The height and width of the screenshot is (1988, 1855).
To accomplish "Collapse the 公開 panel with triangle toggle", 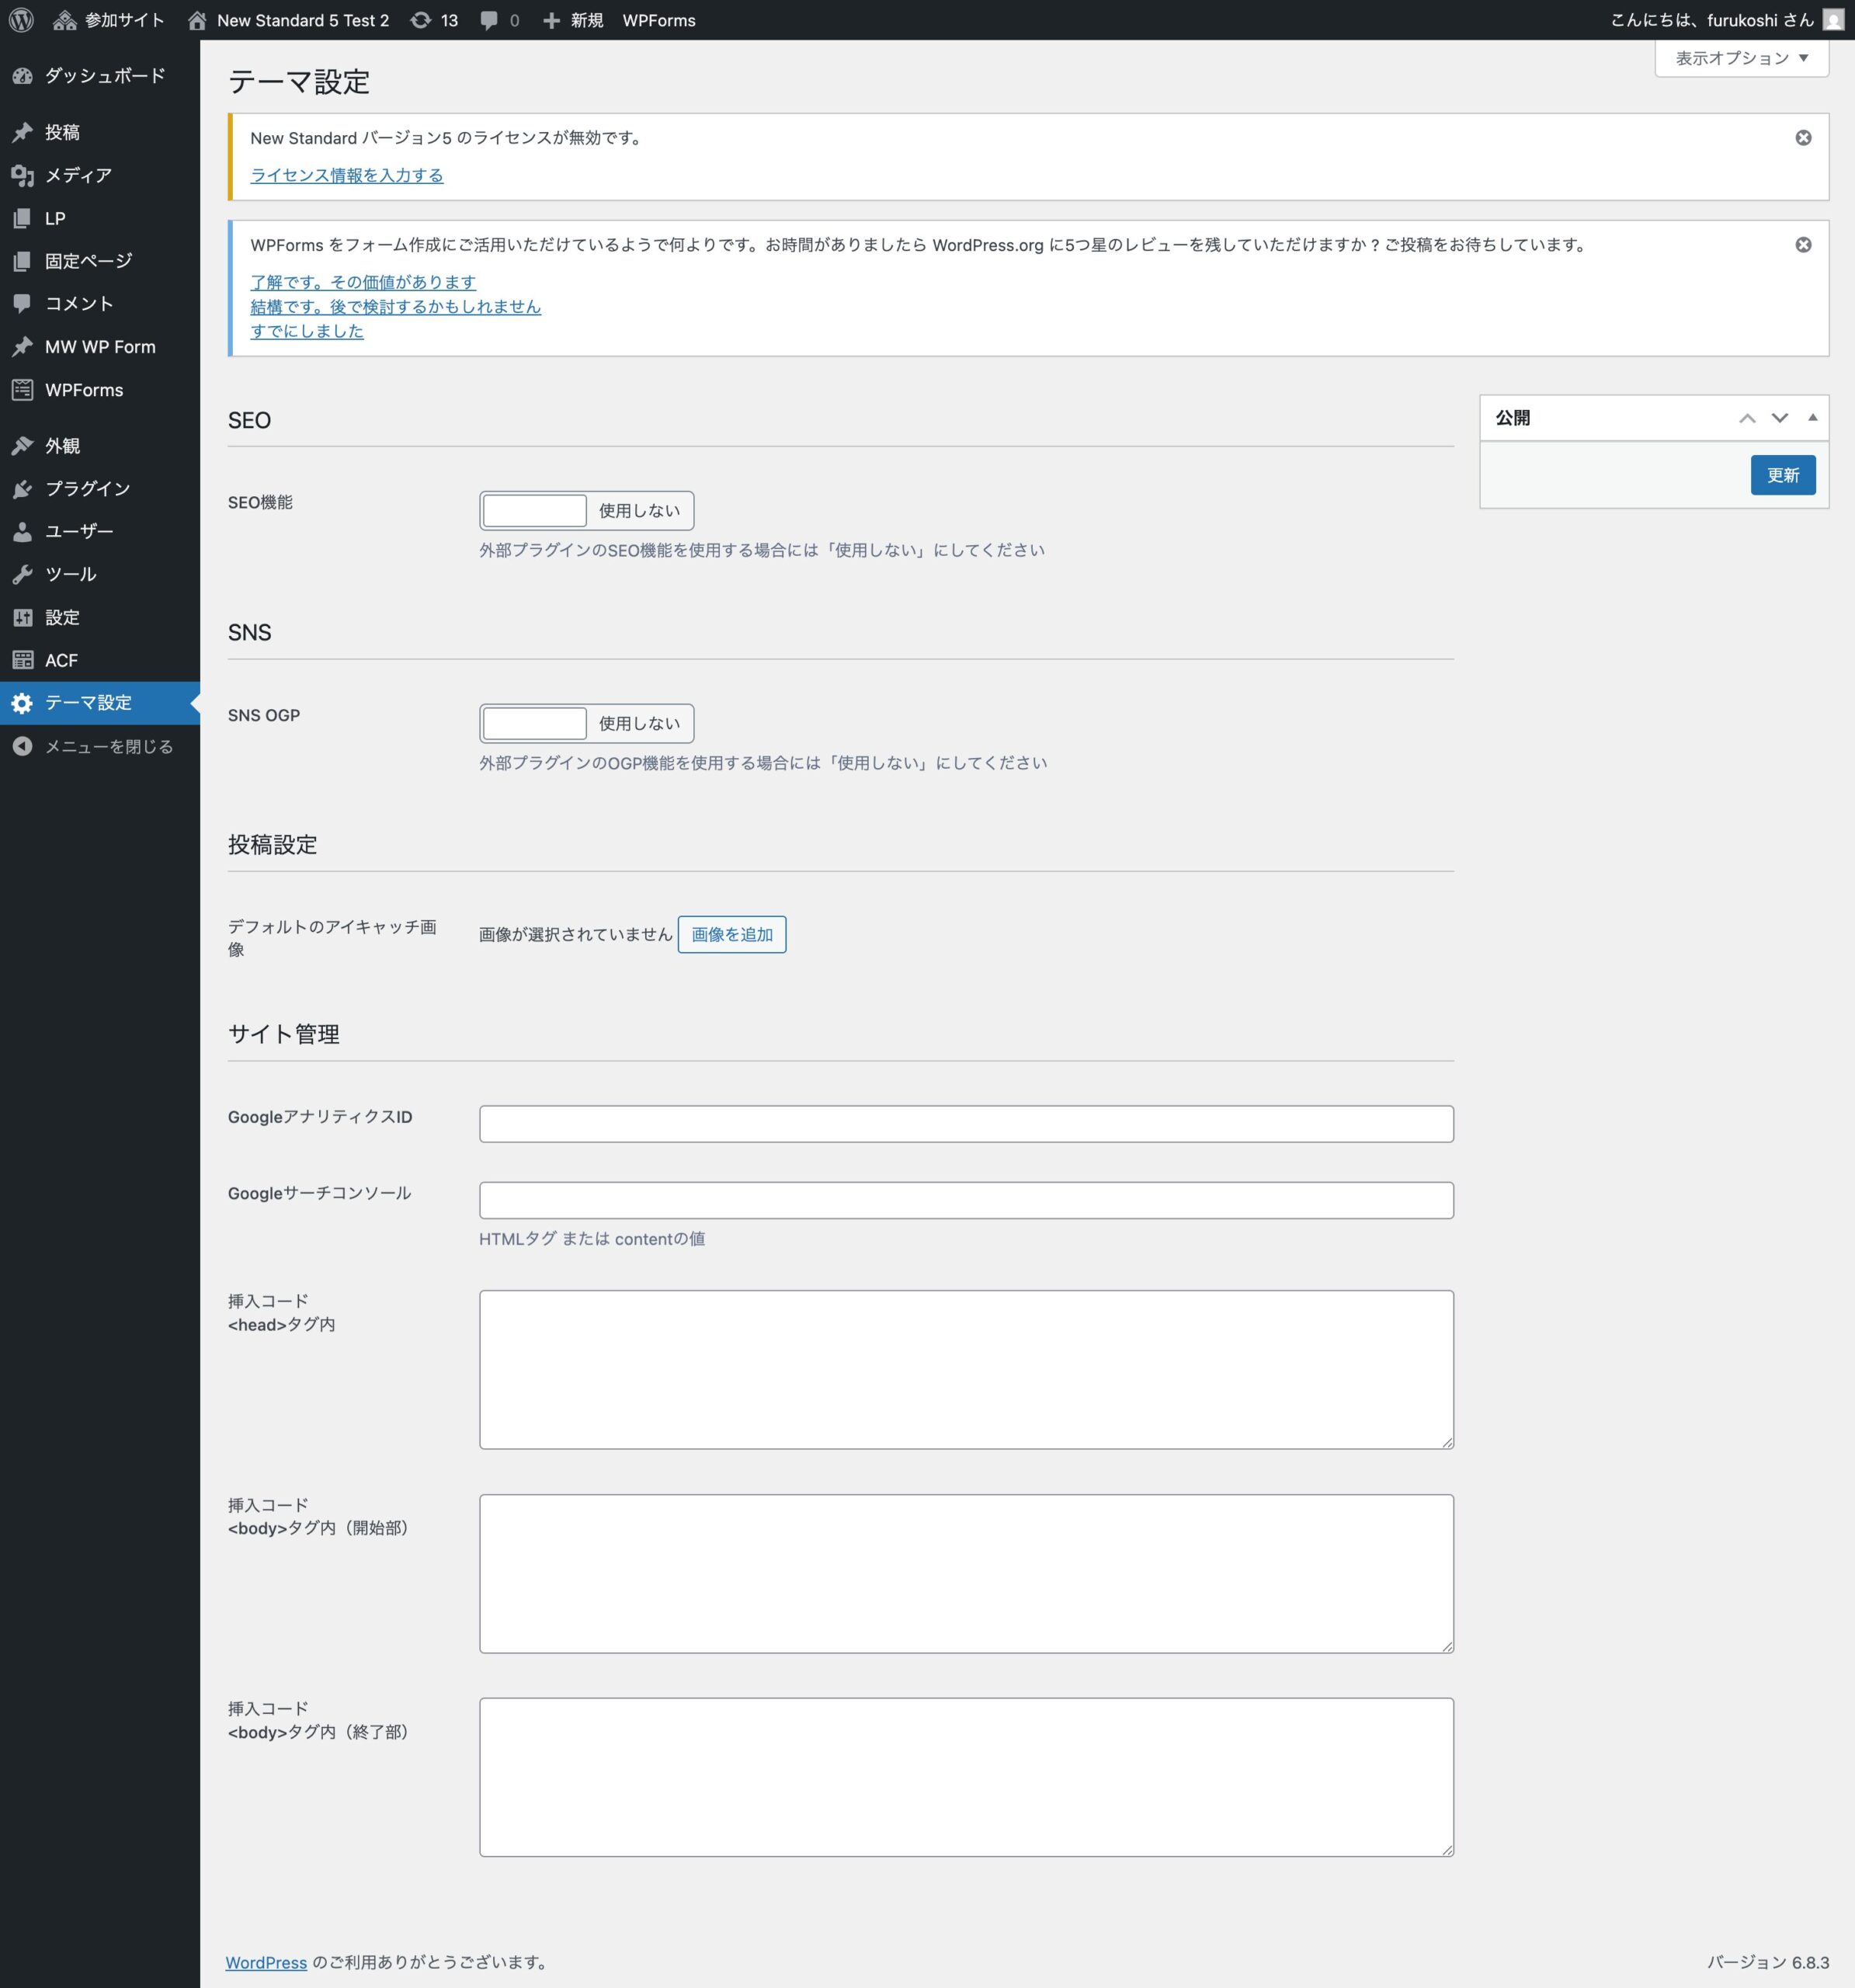I will point(1812,418).
